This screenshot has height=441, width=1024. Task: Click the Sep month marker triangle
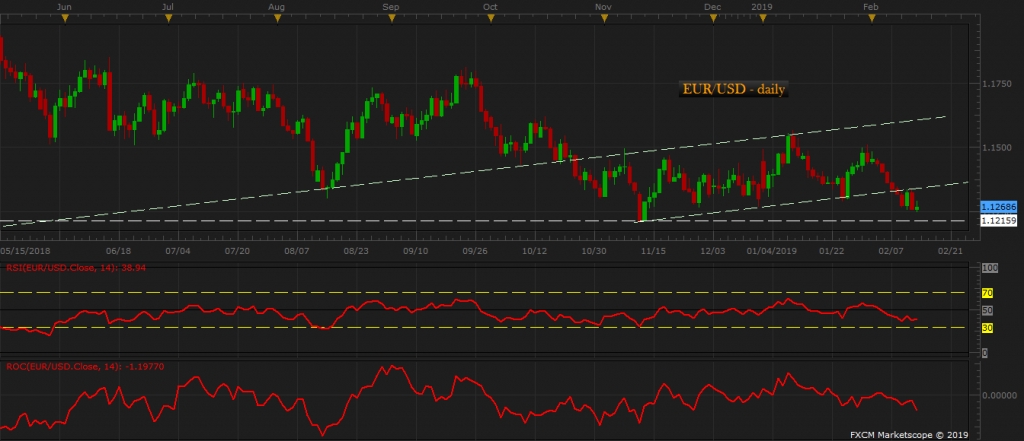point(392,18)
